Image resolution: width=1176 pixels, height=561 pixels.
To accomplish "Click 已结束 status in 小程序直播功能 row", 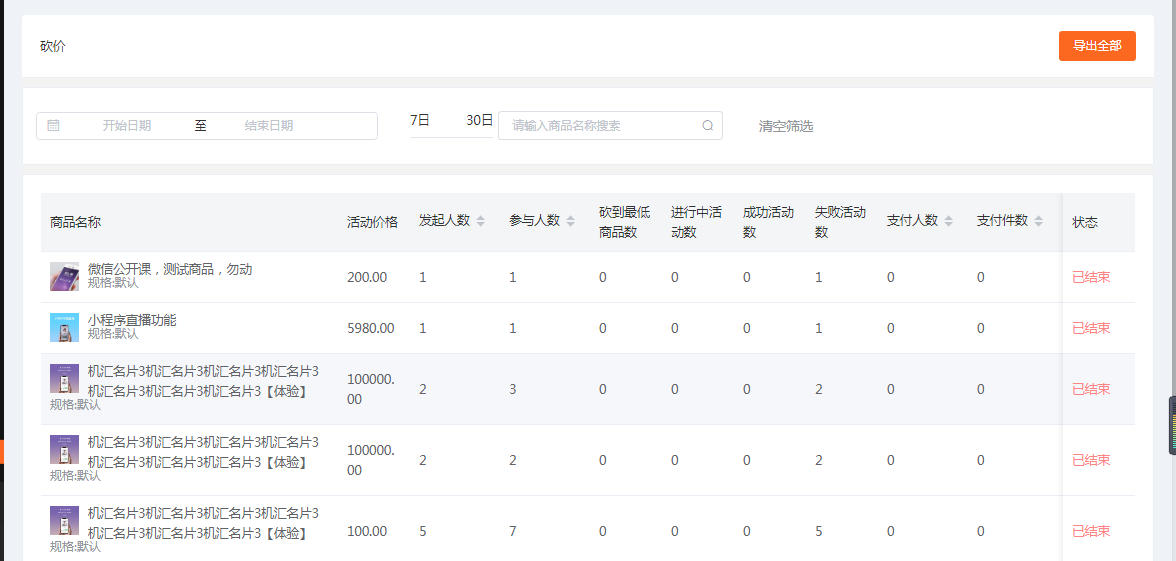I will [x=1090, y=328].
